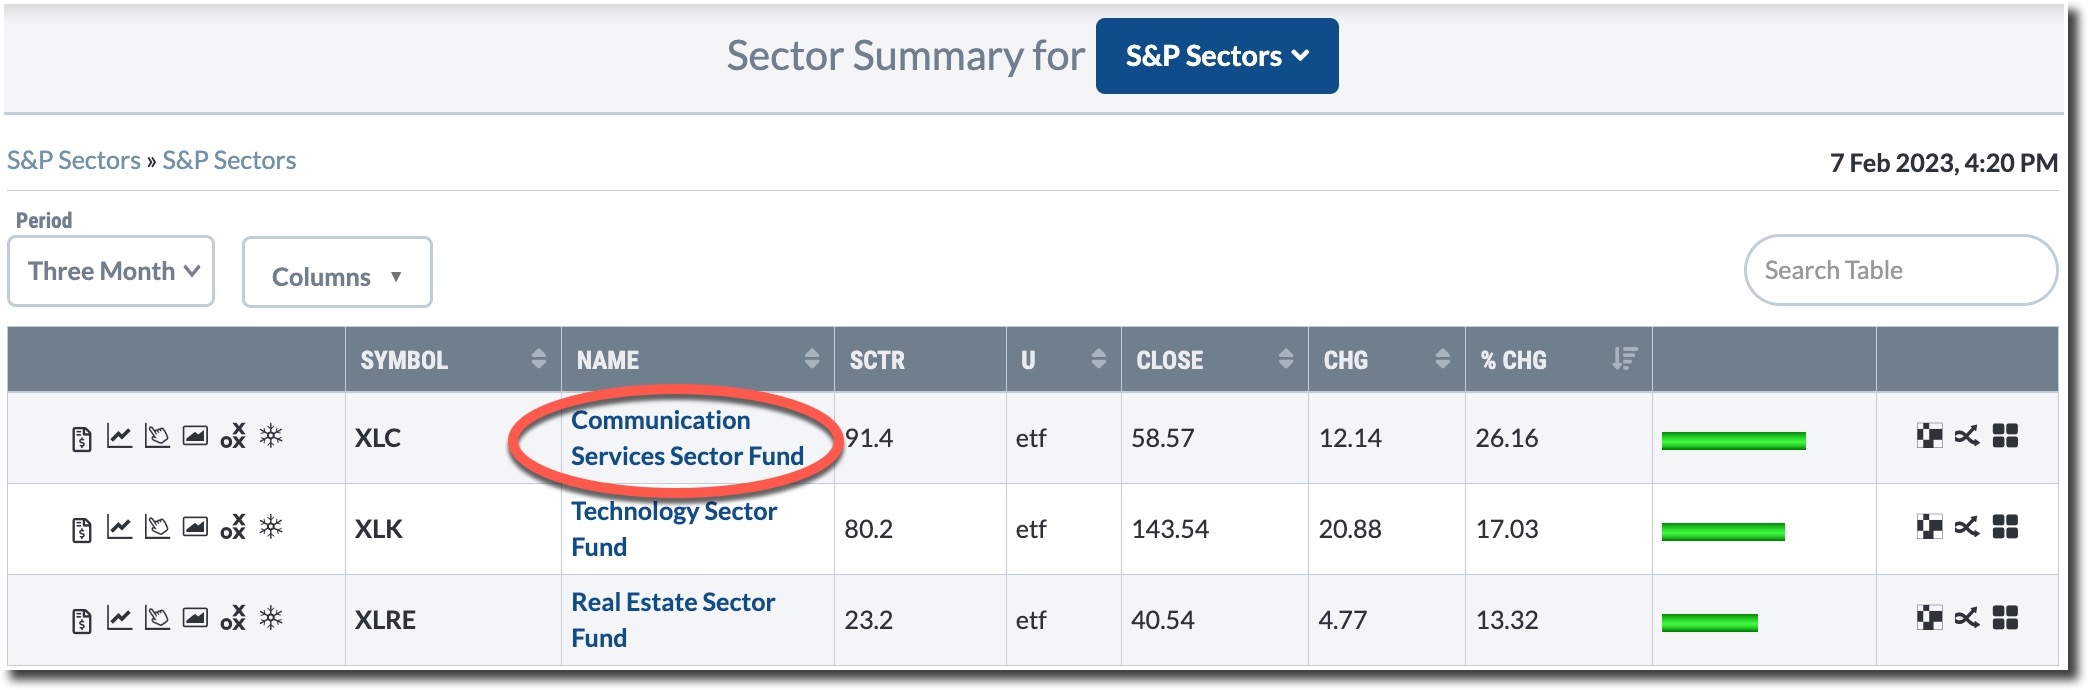Click the green percent change bar for XLC
Viewport: 2088px width, 690px height.
(1733, 441)
